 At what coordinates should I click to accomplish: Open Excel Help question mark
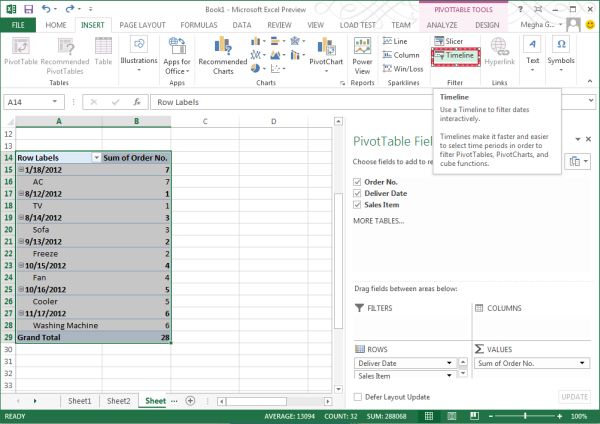coord(520,9)
